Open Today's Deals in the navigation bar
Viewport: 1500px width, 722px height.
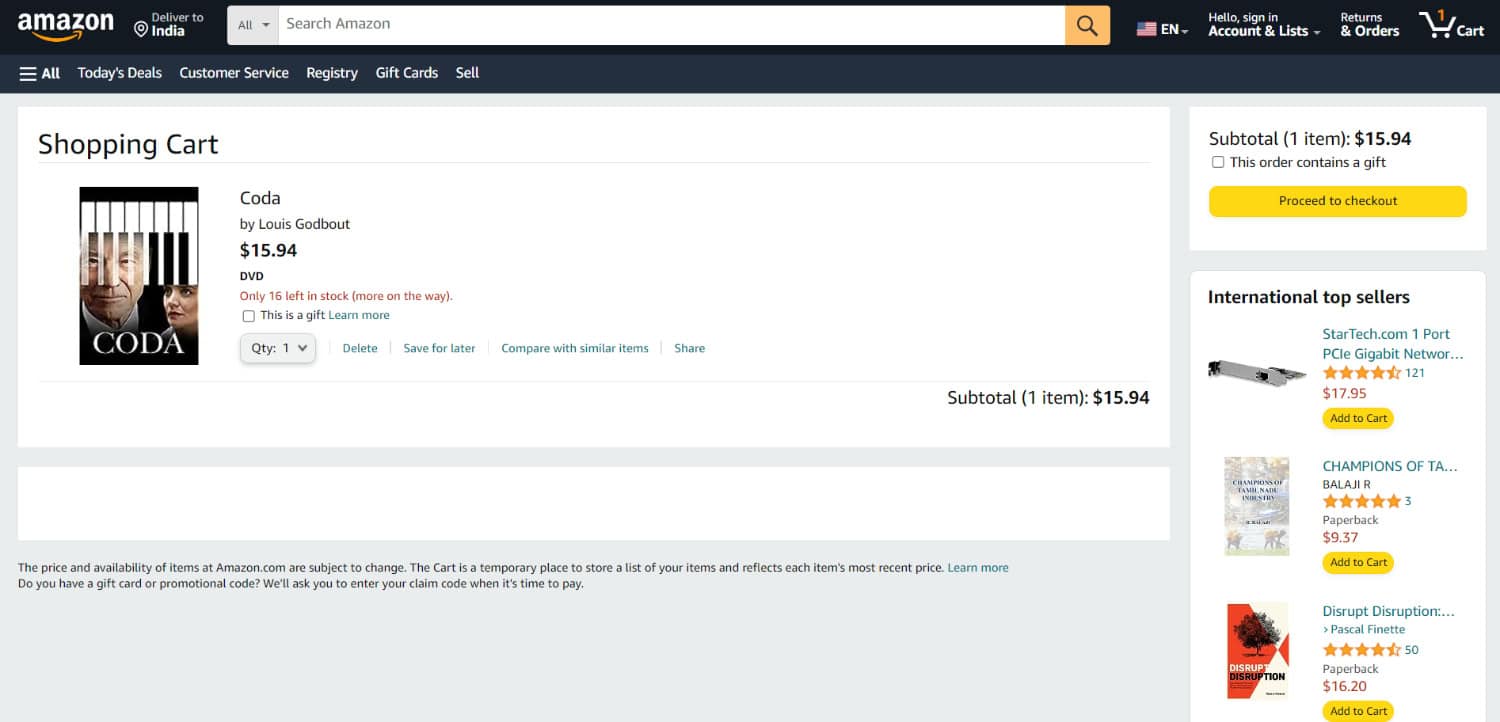point(119,73)
